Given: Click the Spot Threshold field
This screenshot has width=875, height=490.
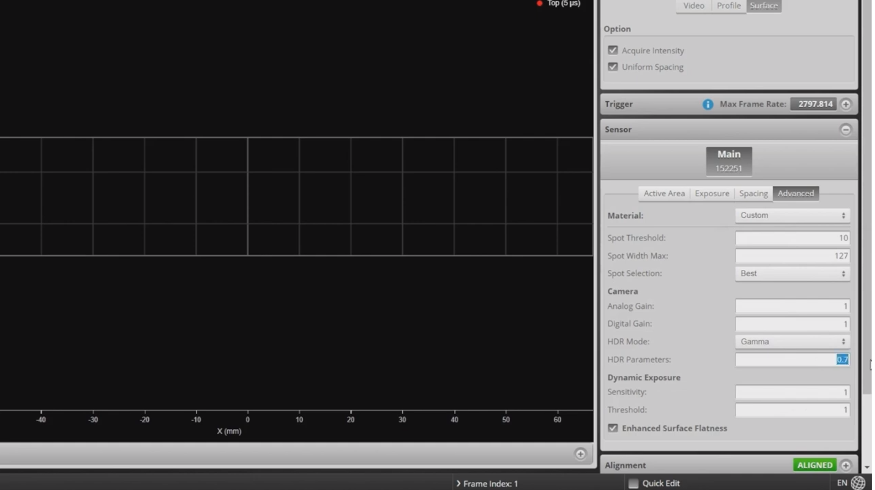Looking at the screenshot, I should coord(792,238).
